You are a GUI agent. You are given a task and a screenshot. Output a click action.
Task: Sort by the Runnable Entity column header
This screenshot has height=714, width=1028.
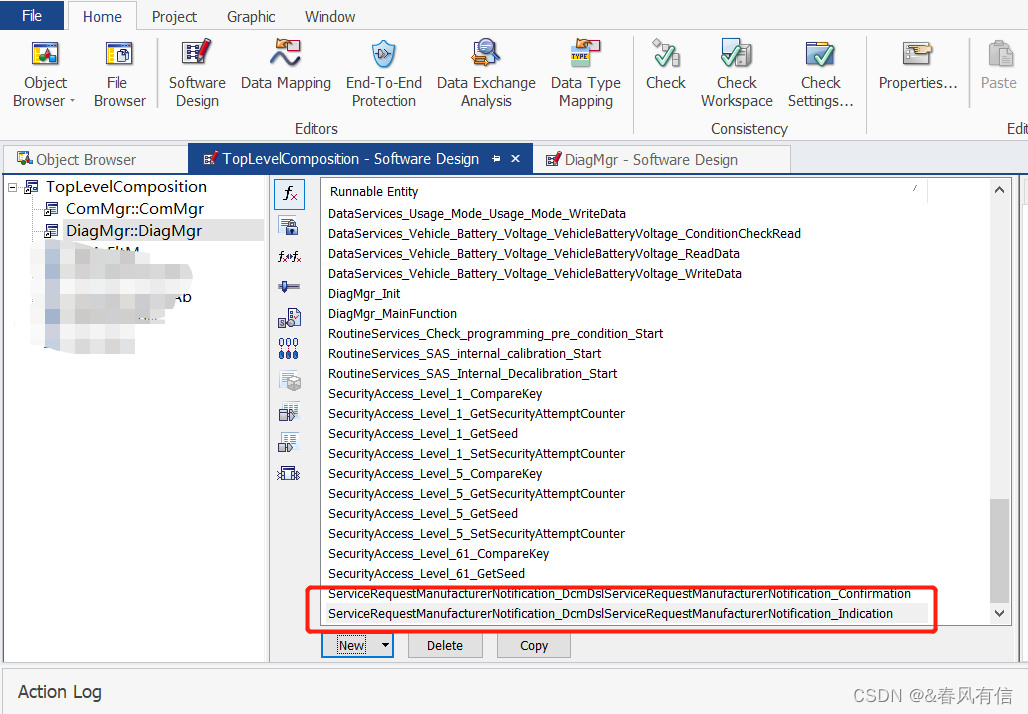626,191
